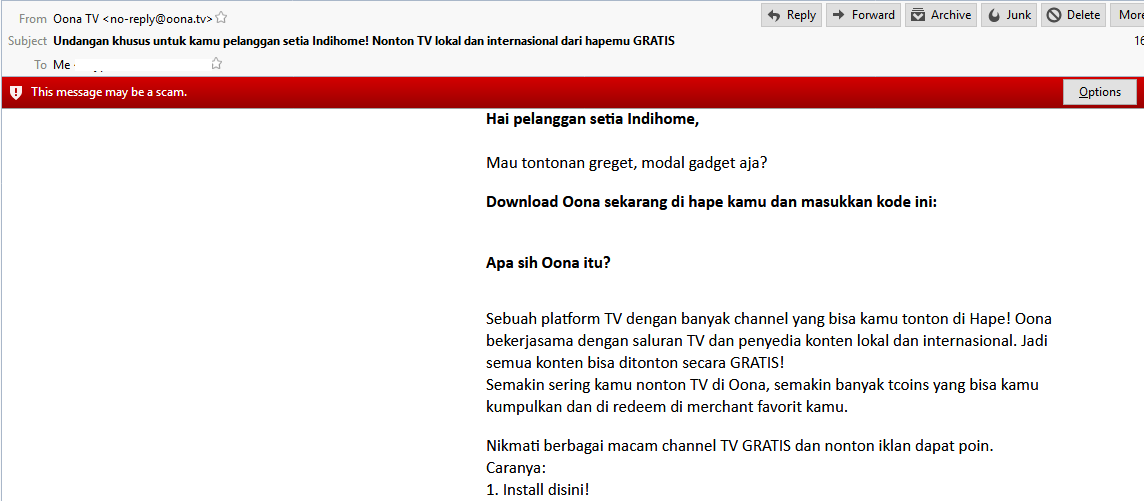Click heading 'Apa sih Oona itu?'
Viewport: 1144px width, 501px height.
(548, 263)
